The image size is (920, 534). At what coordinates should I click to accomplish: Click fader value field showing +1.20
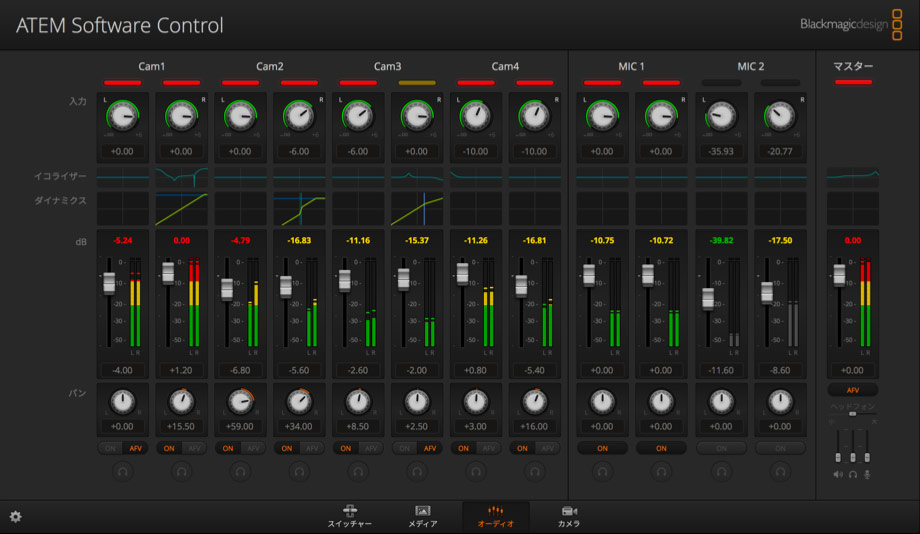click(x=181, y=370)
